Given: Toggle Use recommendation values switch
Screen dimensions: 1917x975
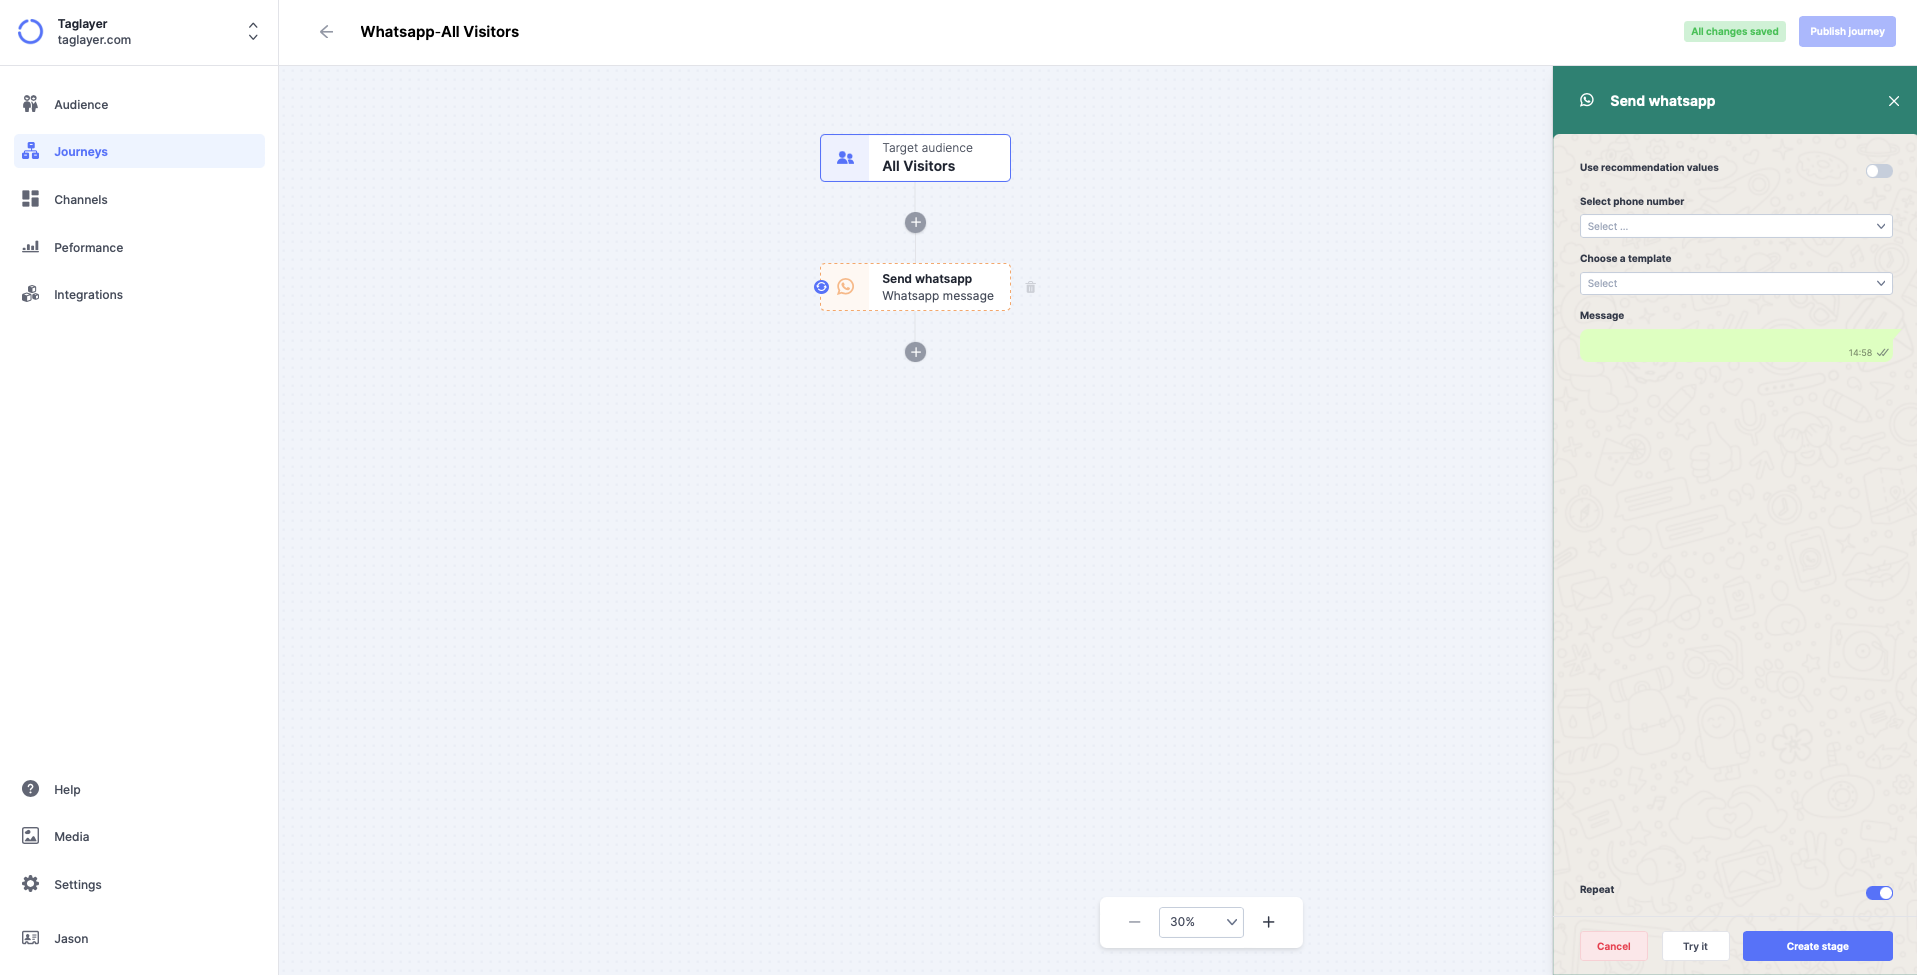Looking at the screenshot, I should tap(1879, 171).
